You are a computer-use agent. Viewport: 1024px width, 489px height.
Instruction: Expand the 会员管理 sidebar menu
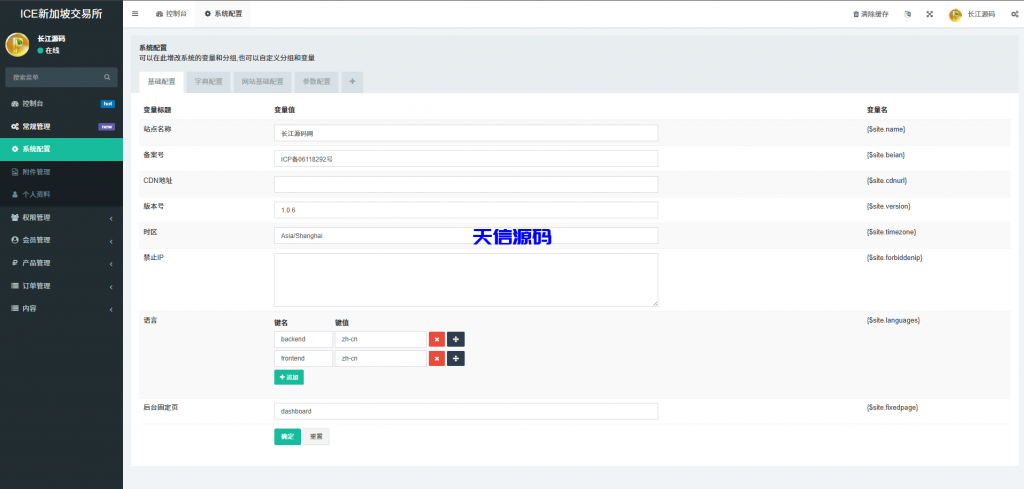pos(61,240)
